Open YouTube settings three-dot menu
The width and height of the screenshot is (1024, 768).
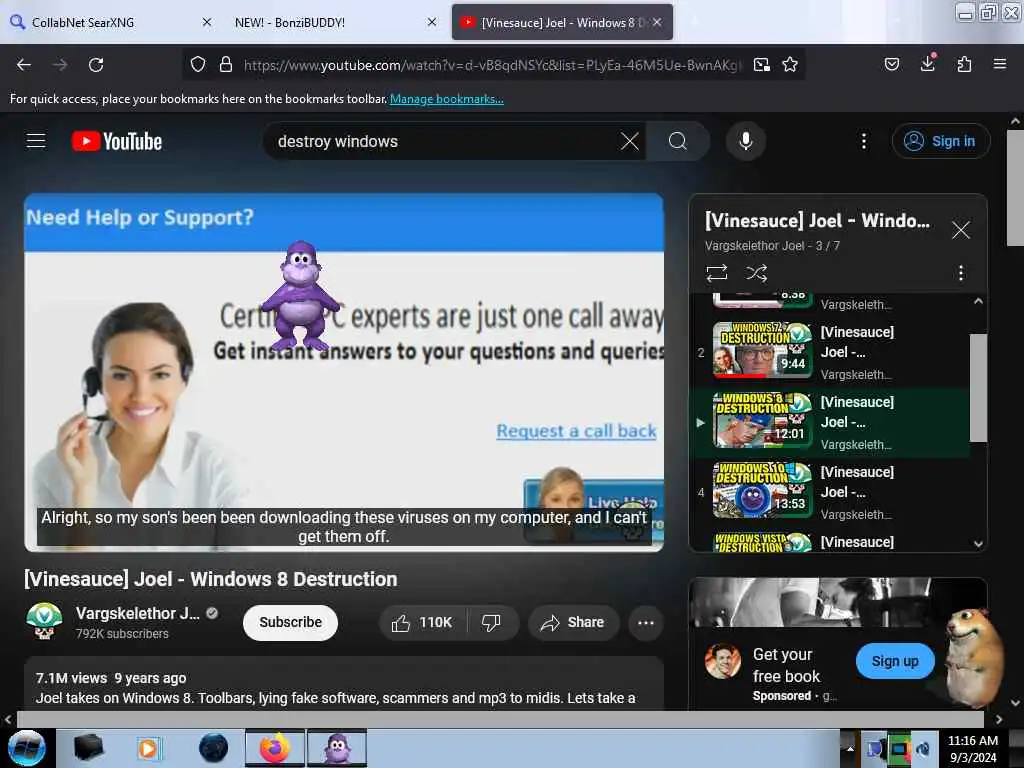(x=863, y=141)
